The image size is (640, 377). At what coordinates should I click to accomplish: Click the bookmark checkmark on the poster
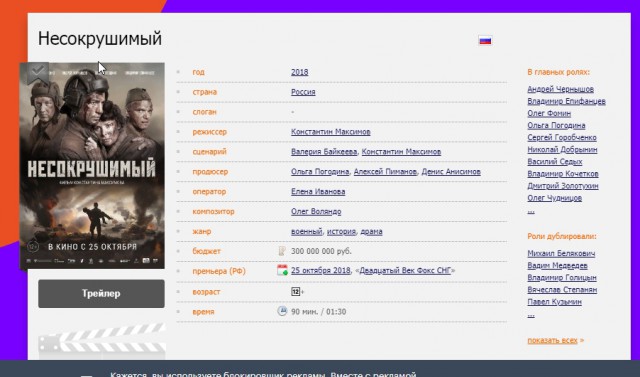tap(38, 73)
